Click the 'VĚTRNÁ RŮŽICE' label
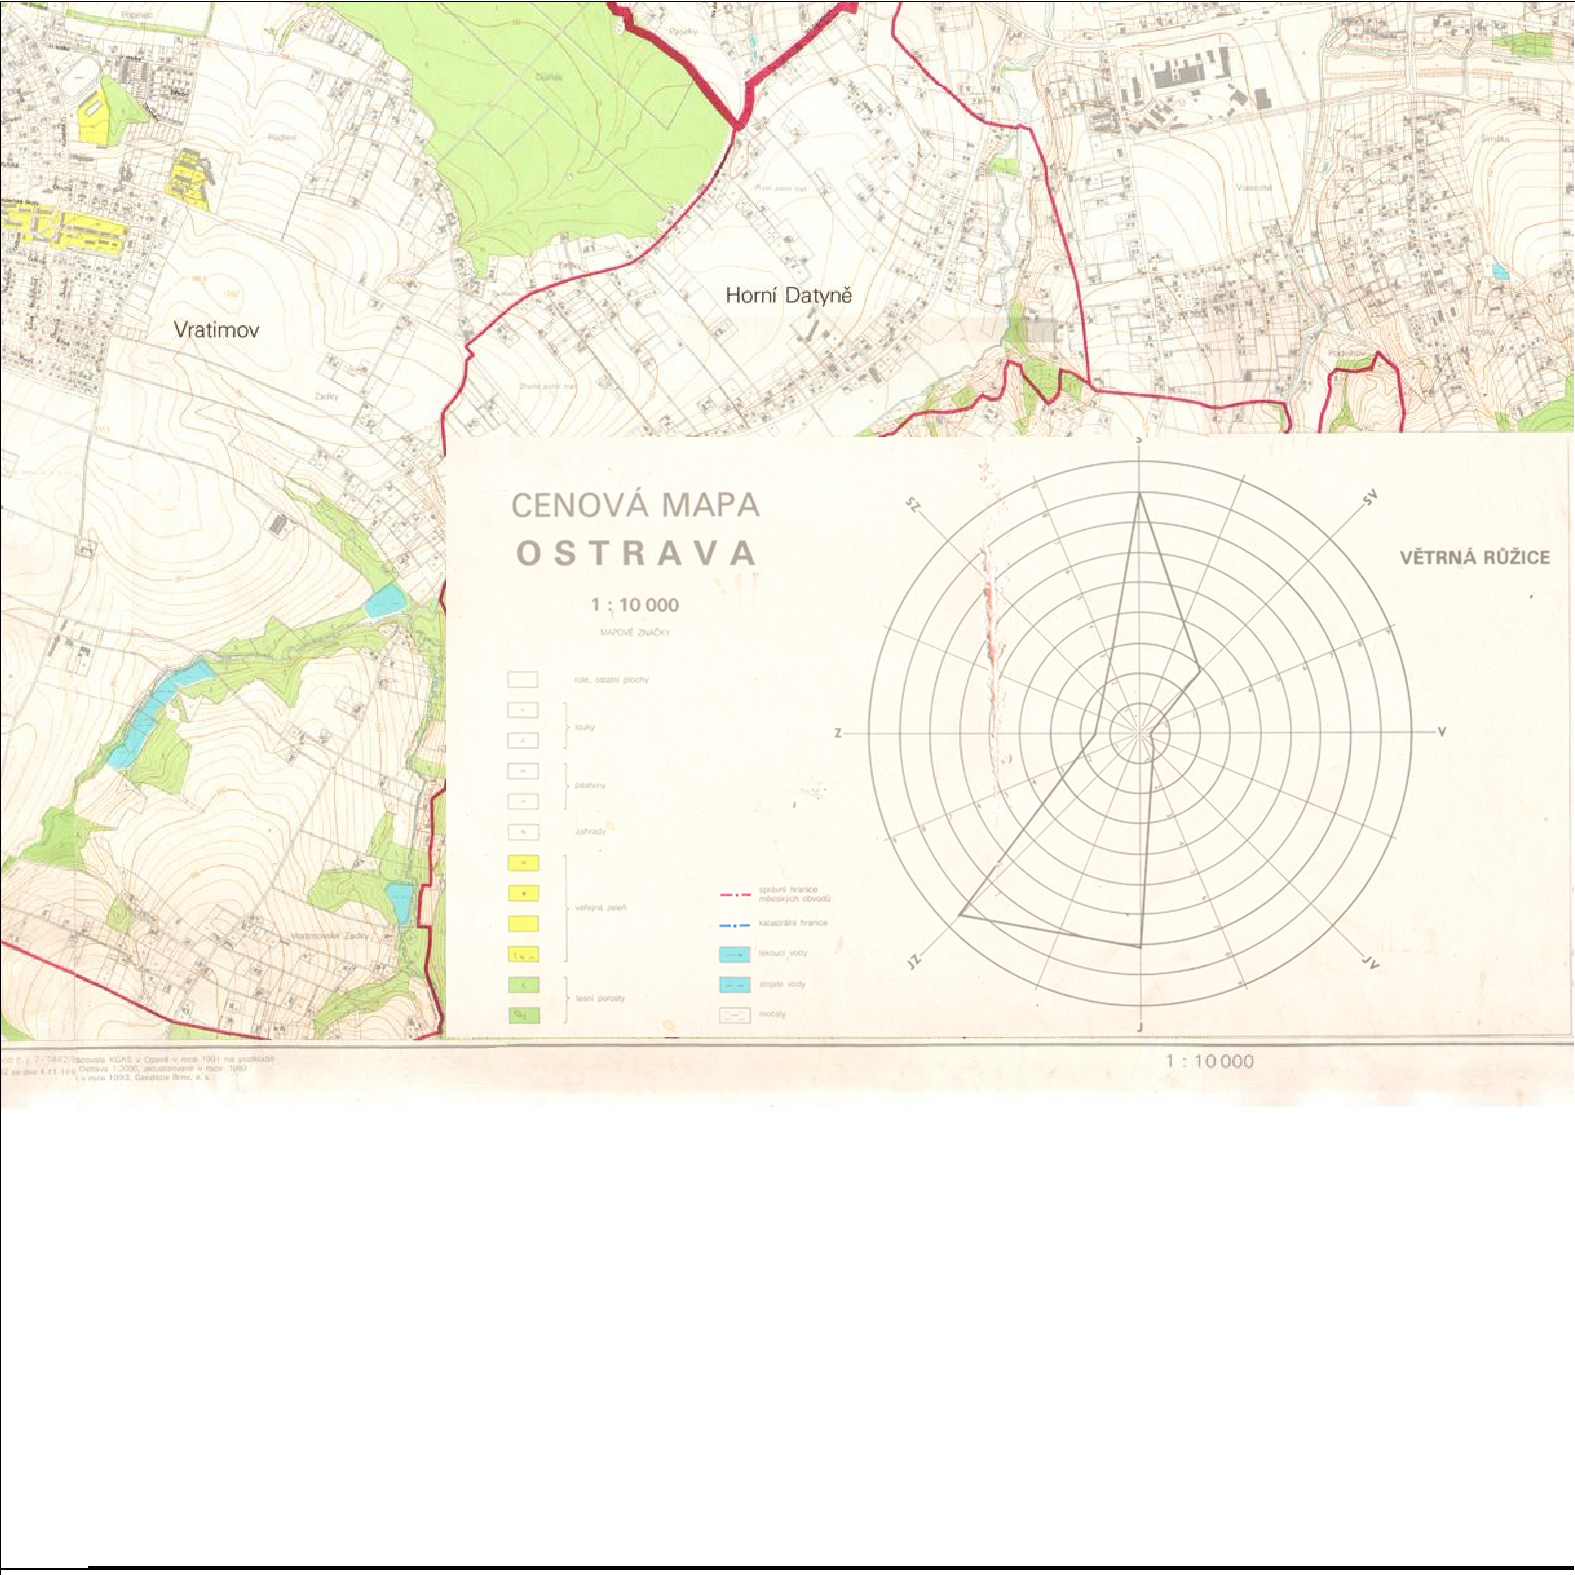1575x1575 pixels. tap(1474, 557)
